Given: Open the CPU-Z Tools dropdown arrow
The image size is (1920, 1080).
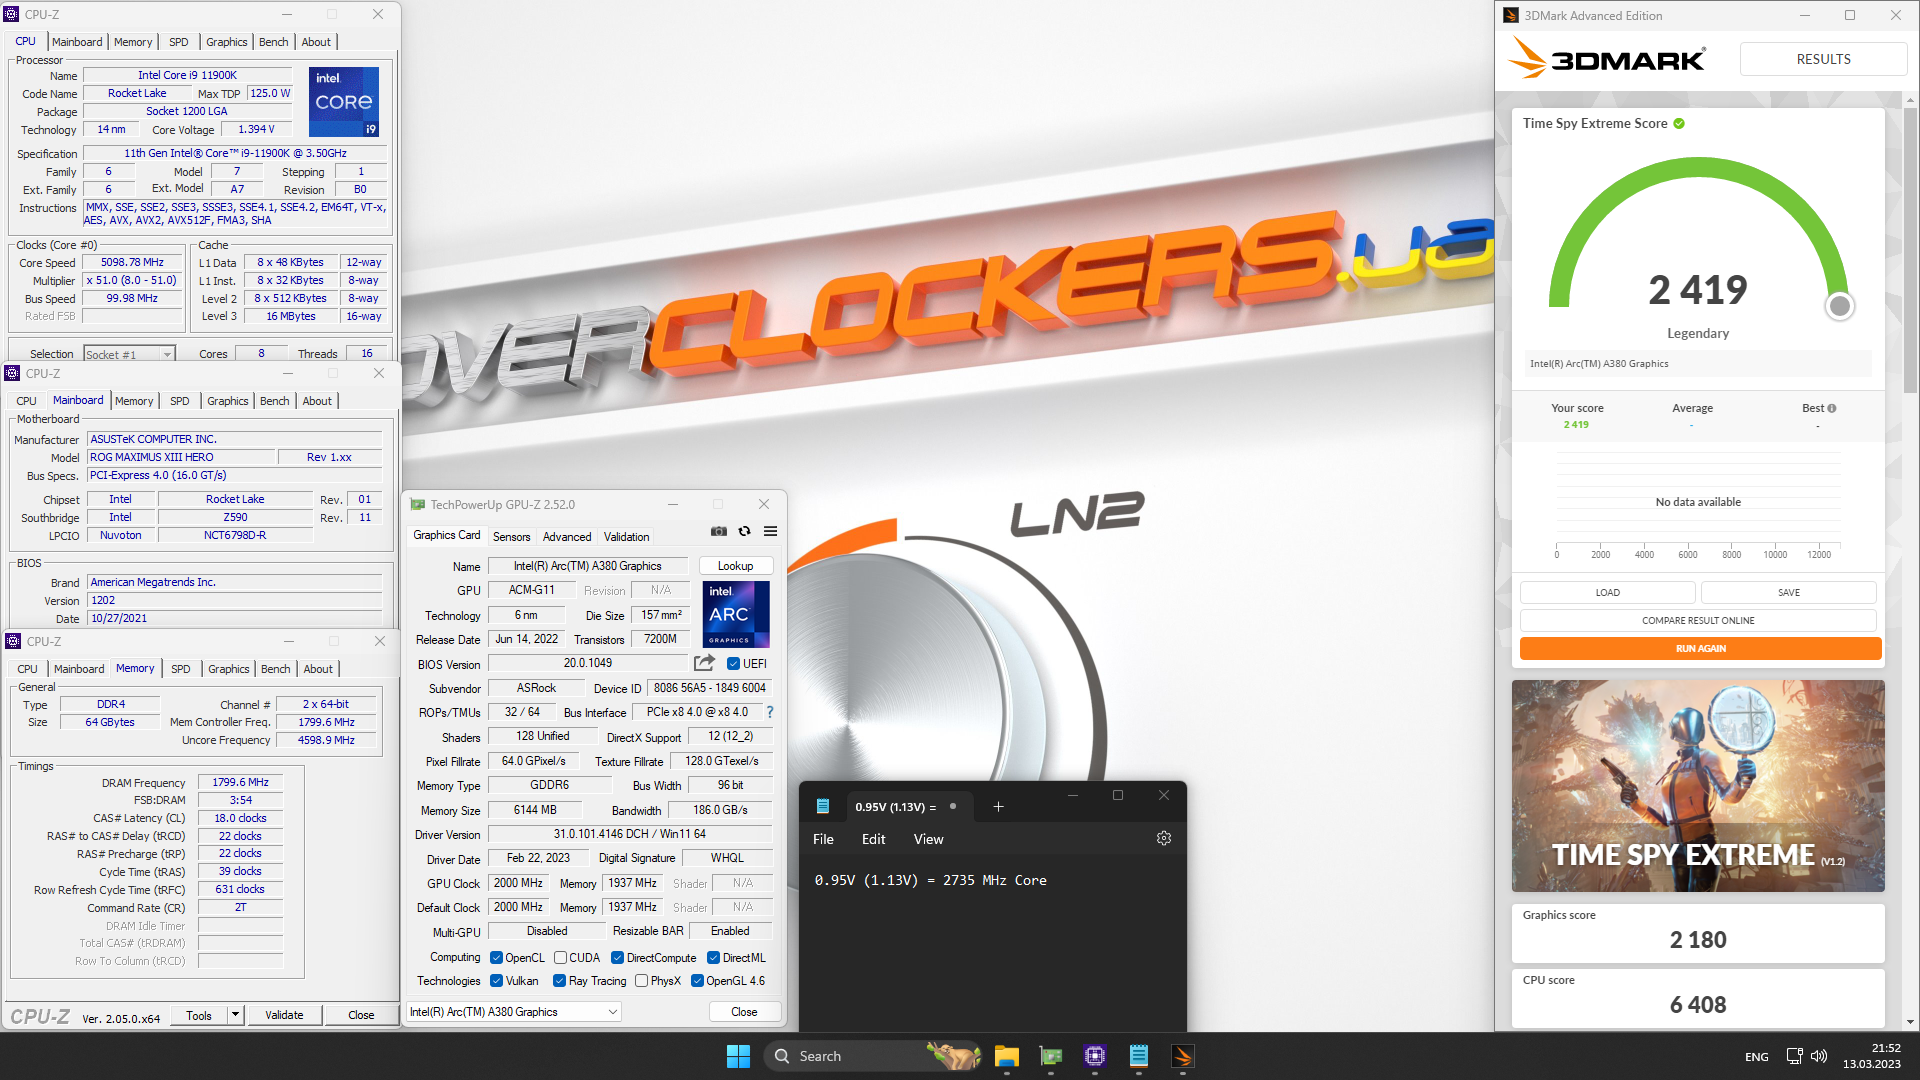Looking at the screenshot, I should 235,1015.
